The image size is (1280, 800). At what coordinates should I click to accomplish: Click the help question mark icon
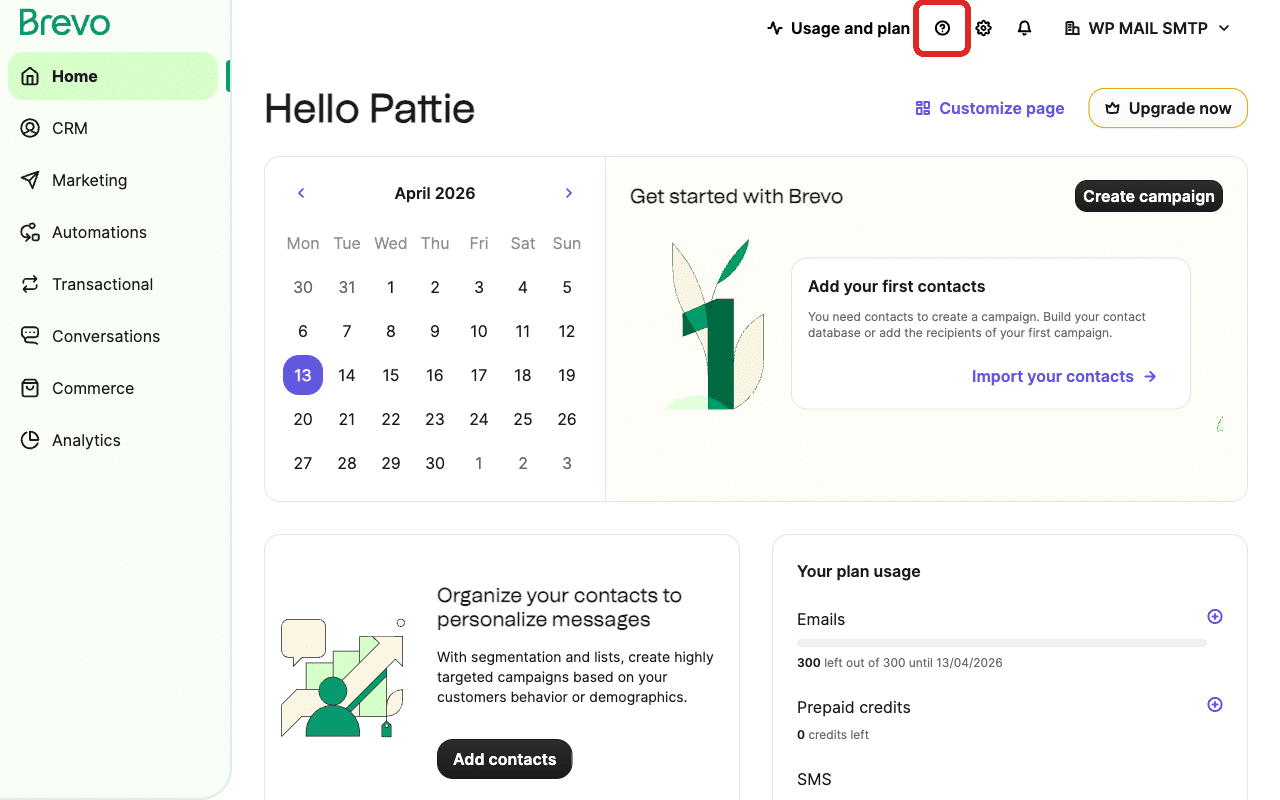(942, 28)
